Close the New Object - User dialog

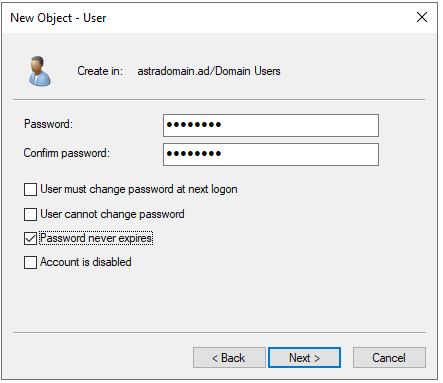coord(422,17)
